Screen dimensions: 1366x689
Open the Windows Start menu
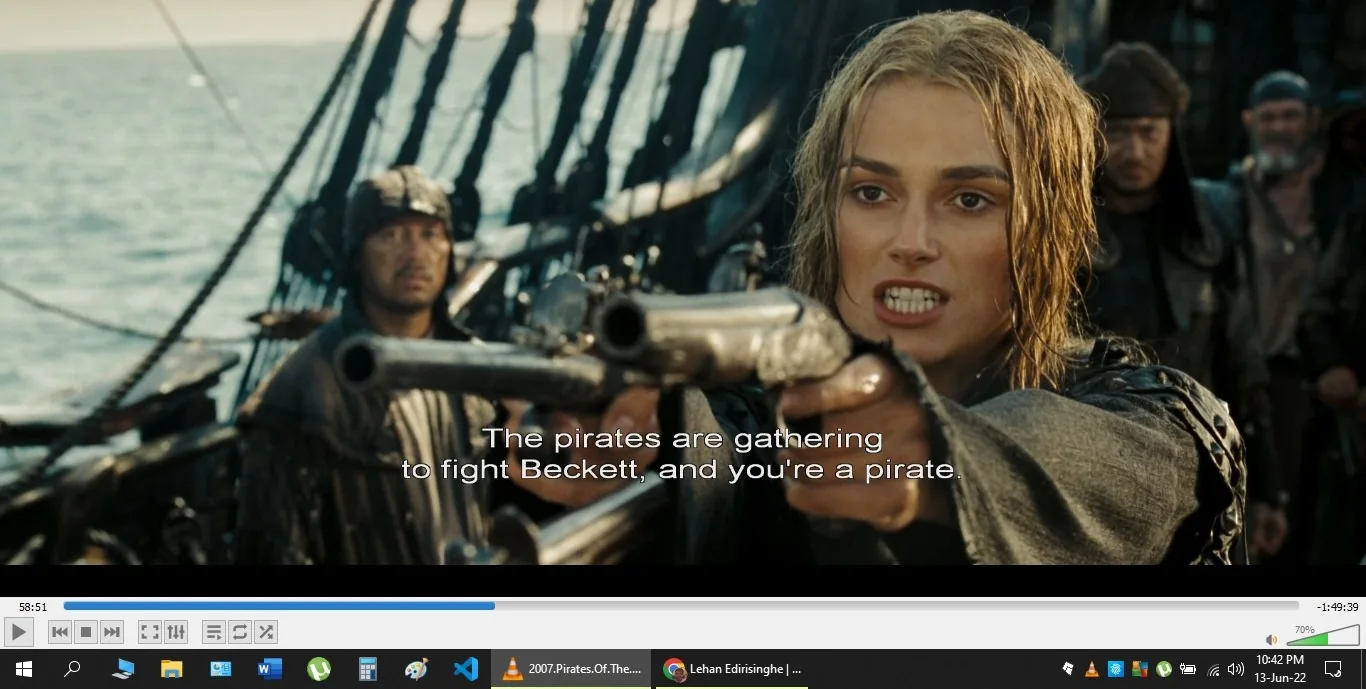coord(23,669)
